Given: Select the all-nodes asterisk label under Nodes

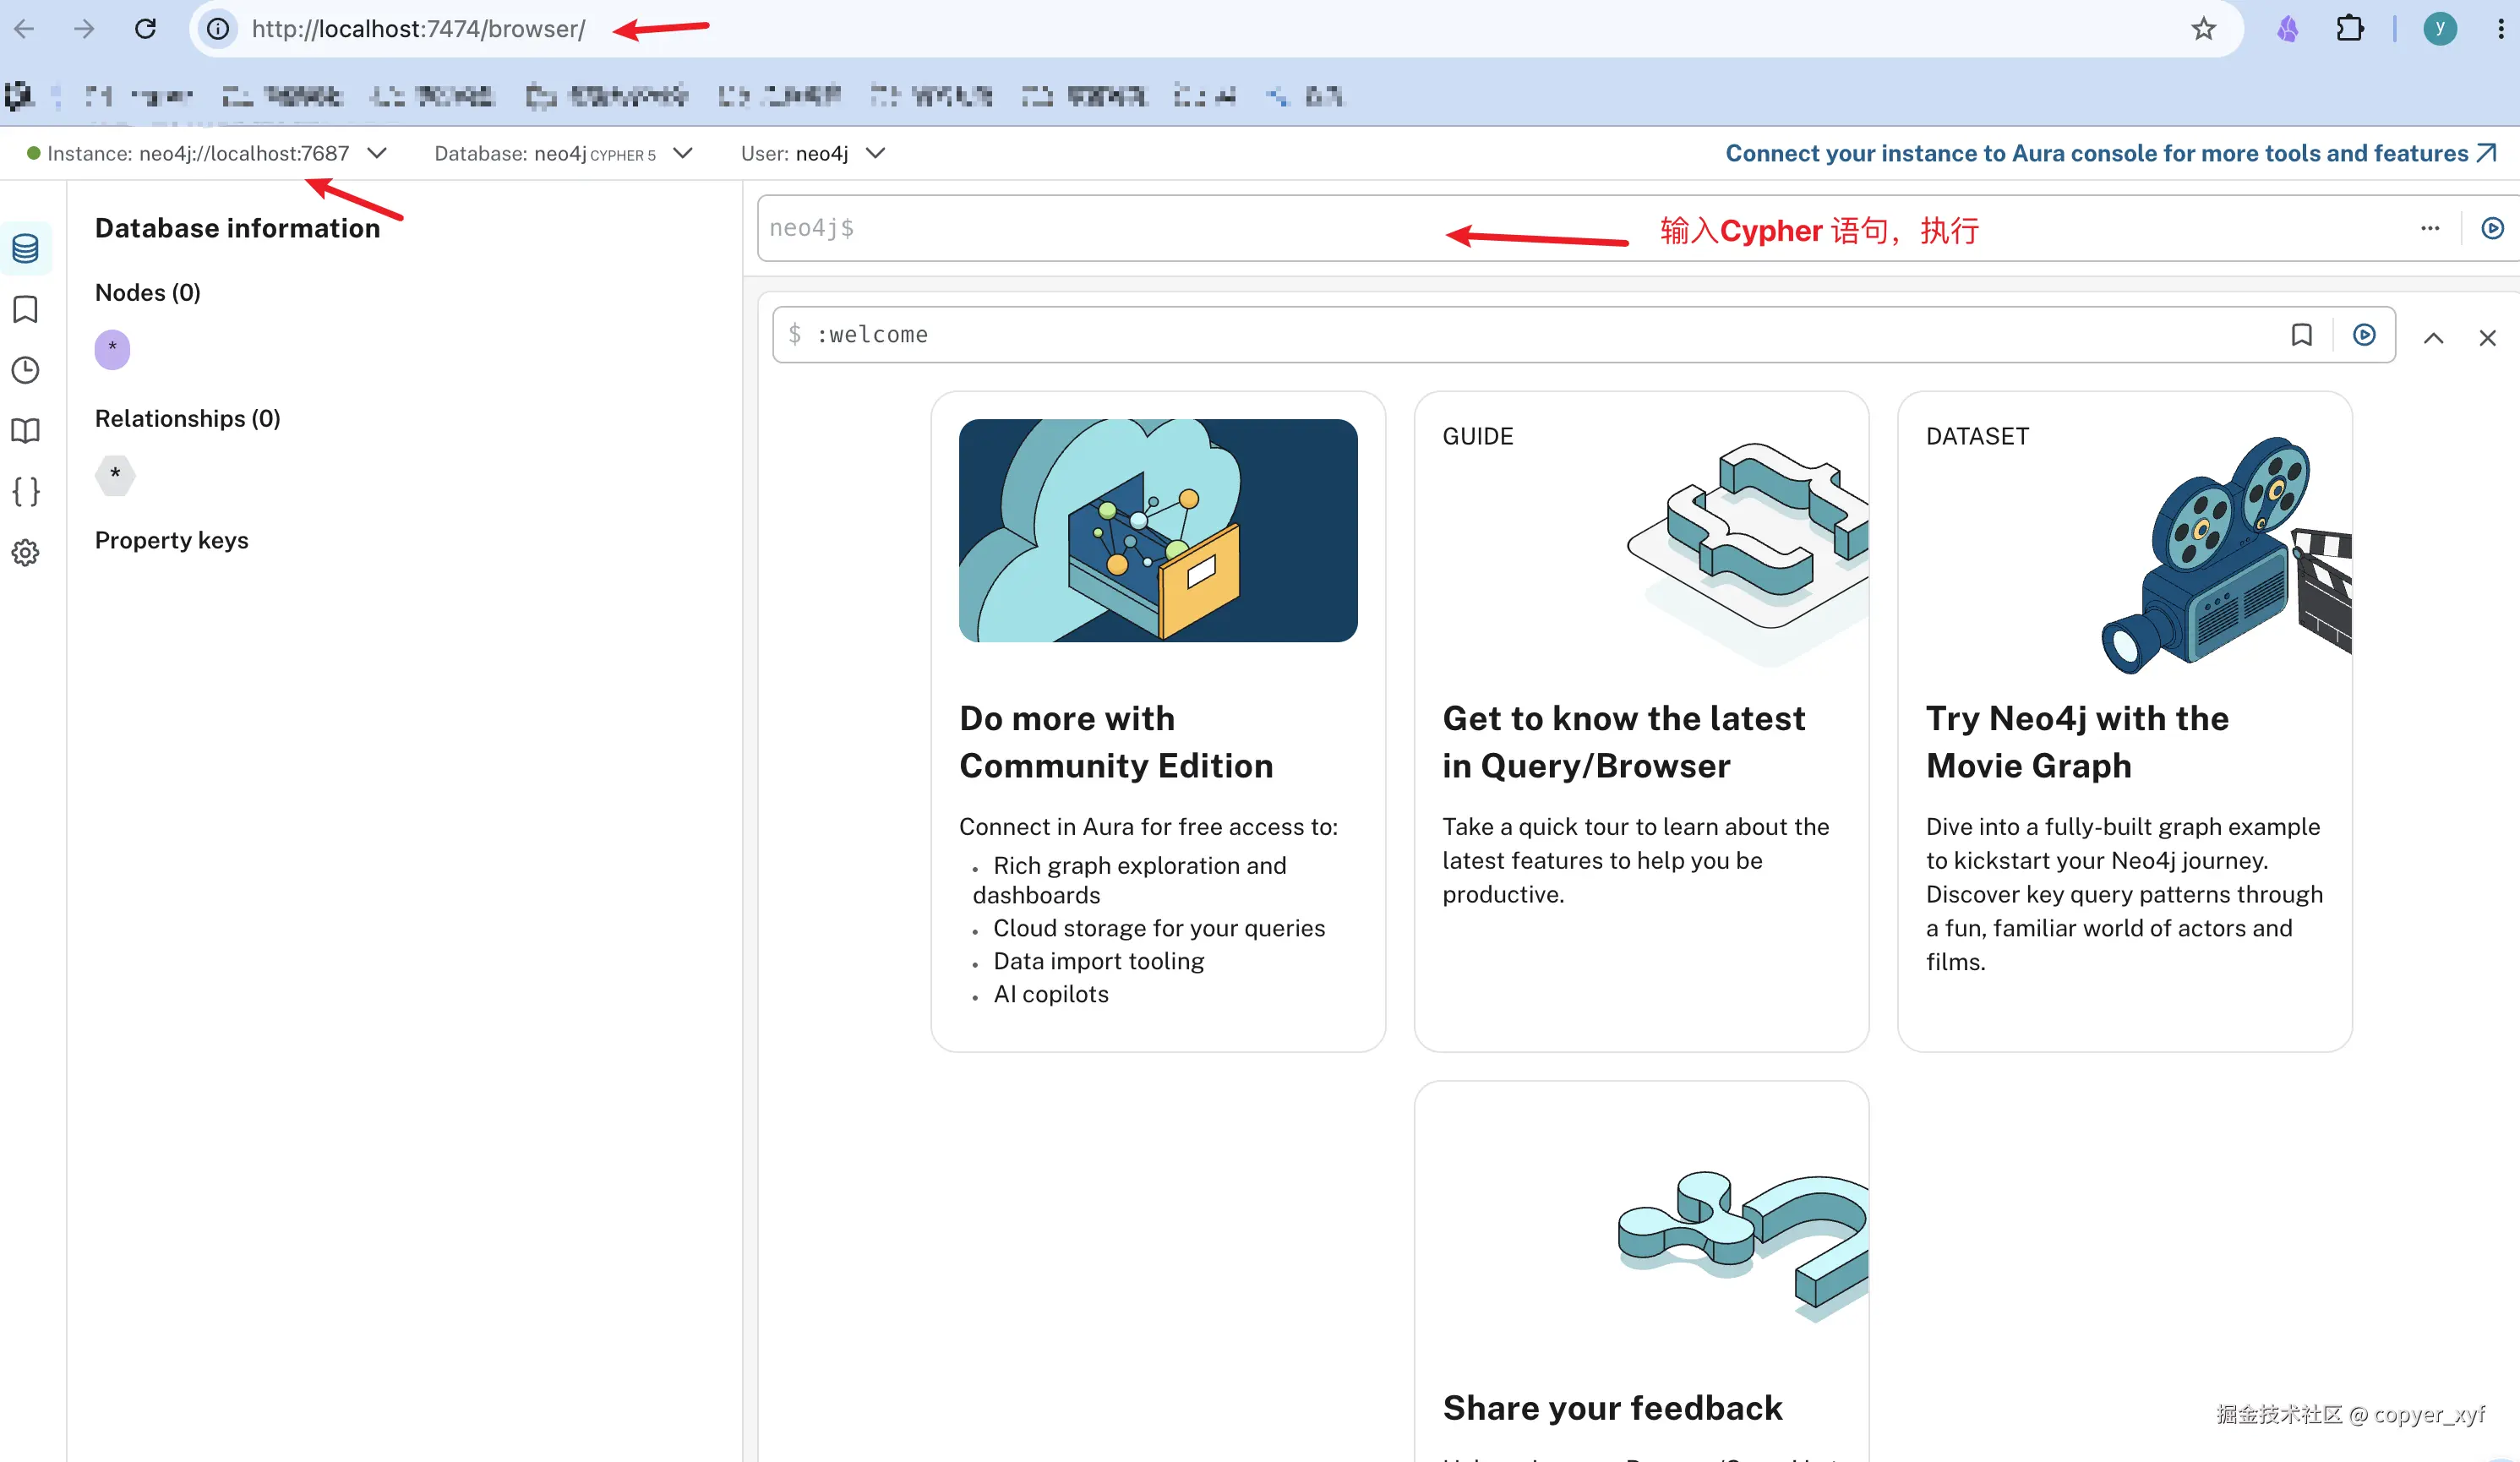Looking at the screenshot, I should pyautogui.click(x=112, y=349).
